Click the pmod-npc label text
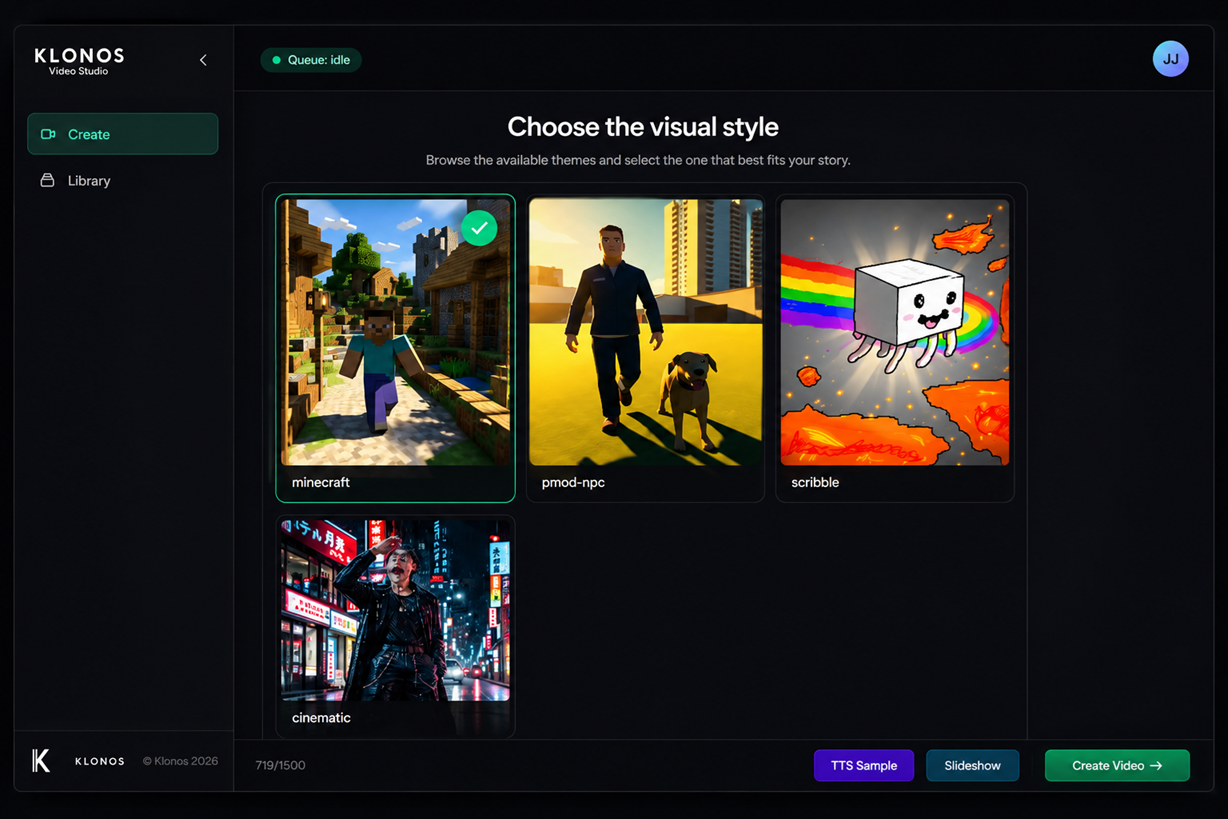Screen dimensions: 1228x819 573,482
